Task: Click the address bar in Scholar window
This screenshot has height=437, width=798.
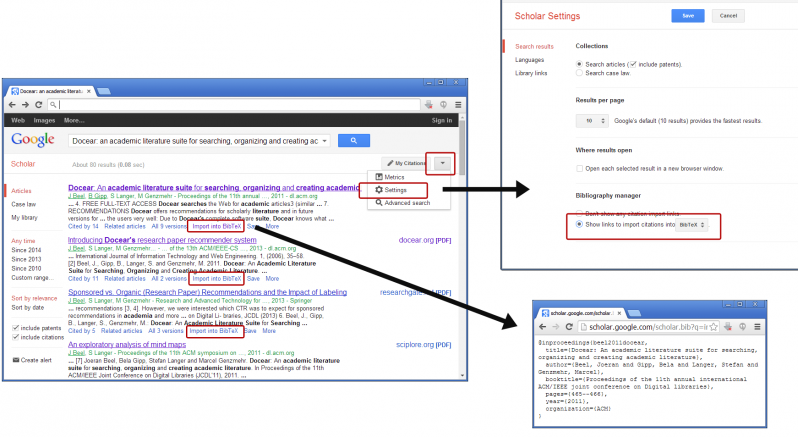Action: point(234,105)
